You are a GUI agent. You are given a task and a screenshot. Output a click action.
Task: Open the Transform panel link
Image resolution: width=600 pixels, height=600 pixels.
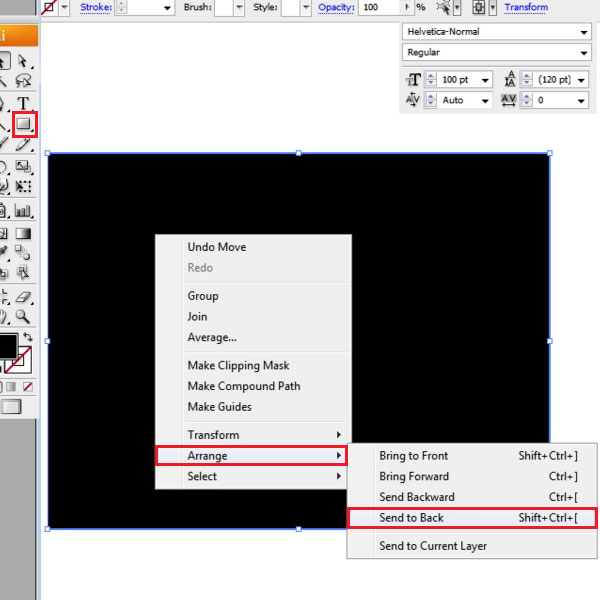(x=526, y=7)
